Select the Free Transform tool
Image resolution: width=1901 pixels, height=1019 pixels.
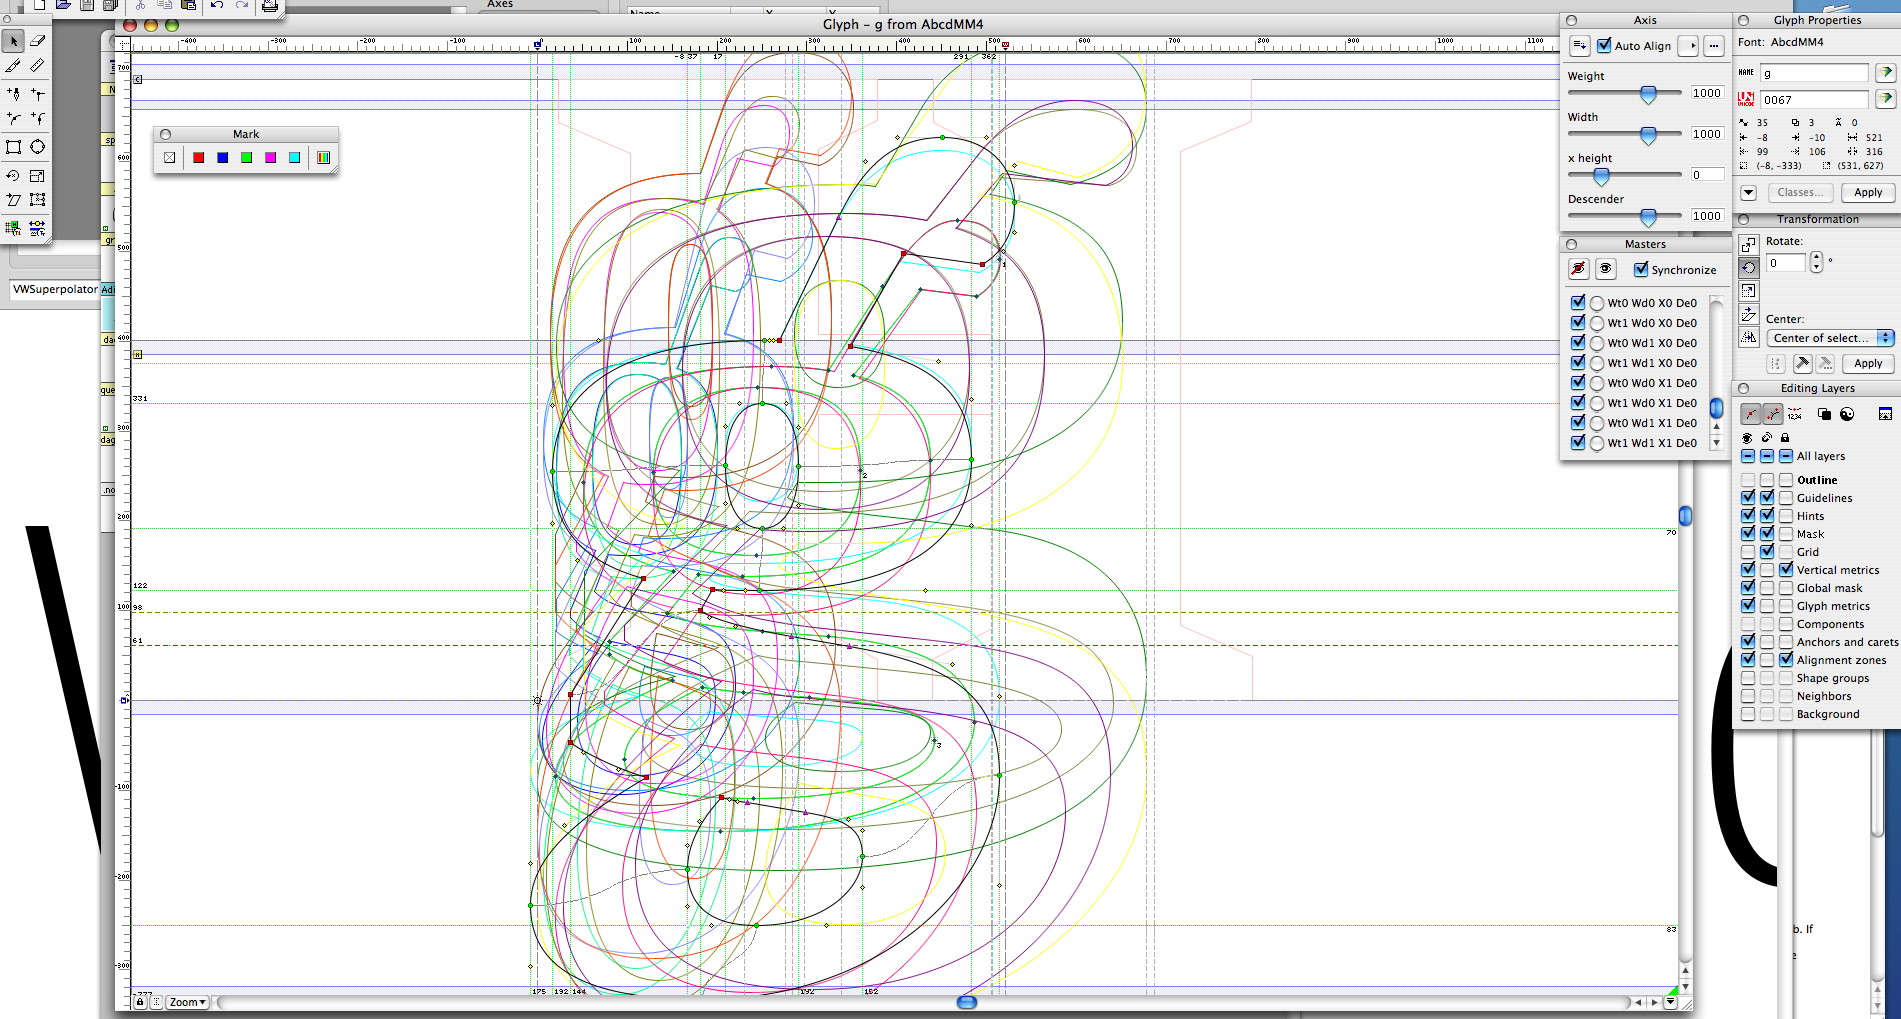click(x=38, y=200)
